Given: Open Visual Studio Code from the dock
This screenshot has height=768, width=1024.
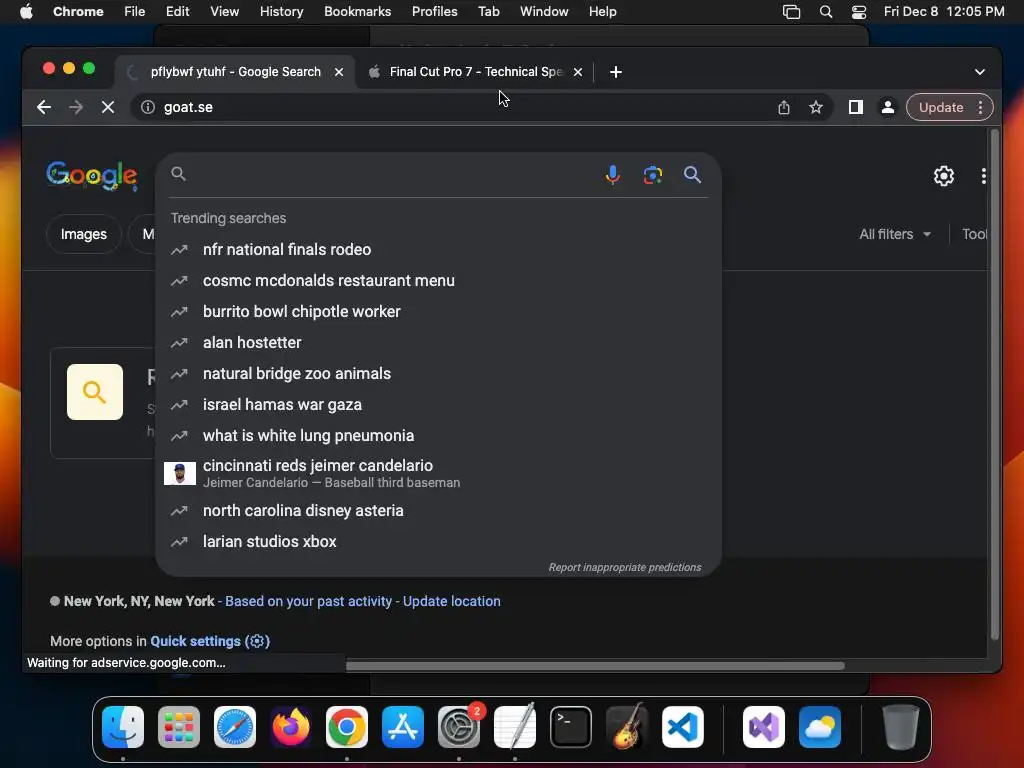Looking at the screenshot, I should pos(683,727).
